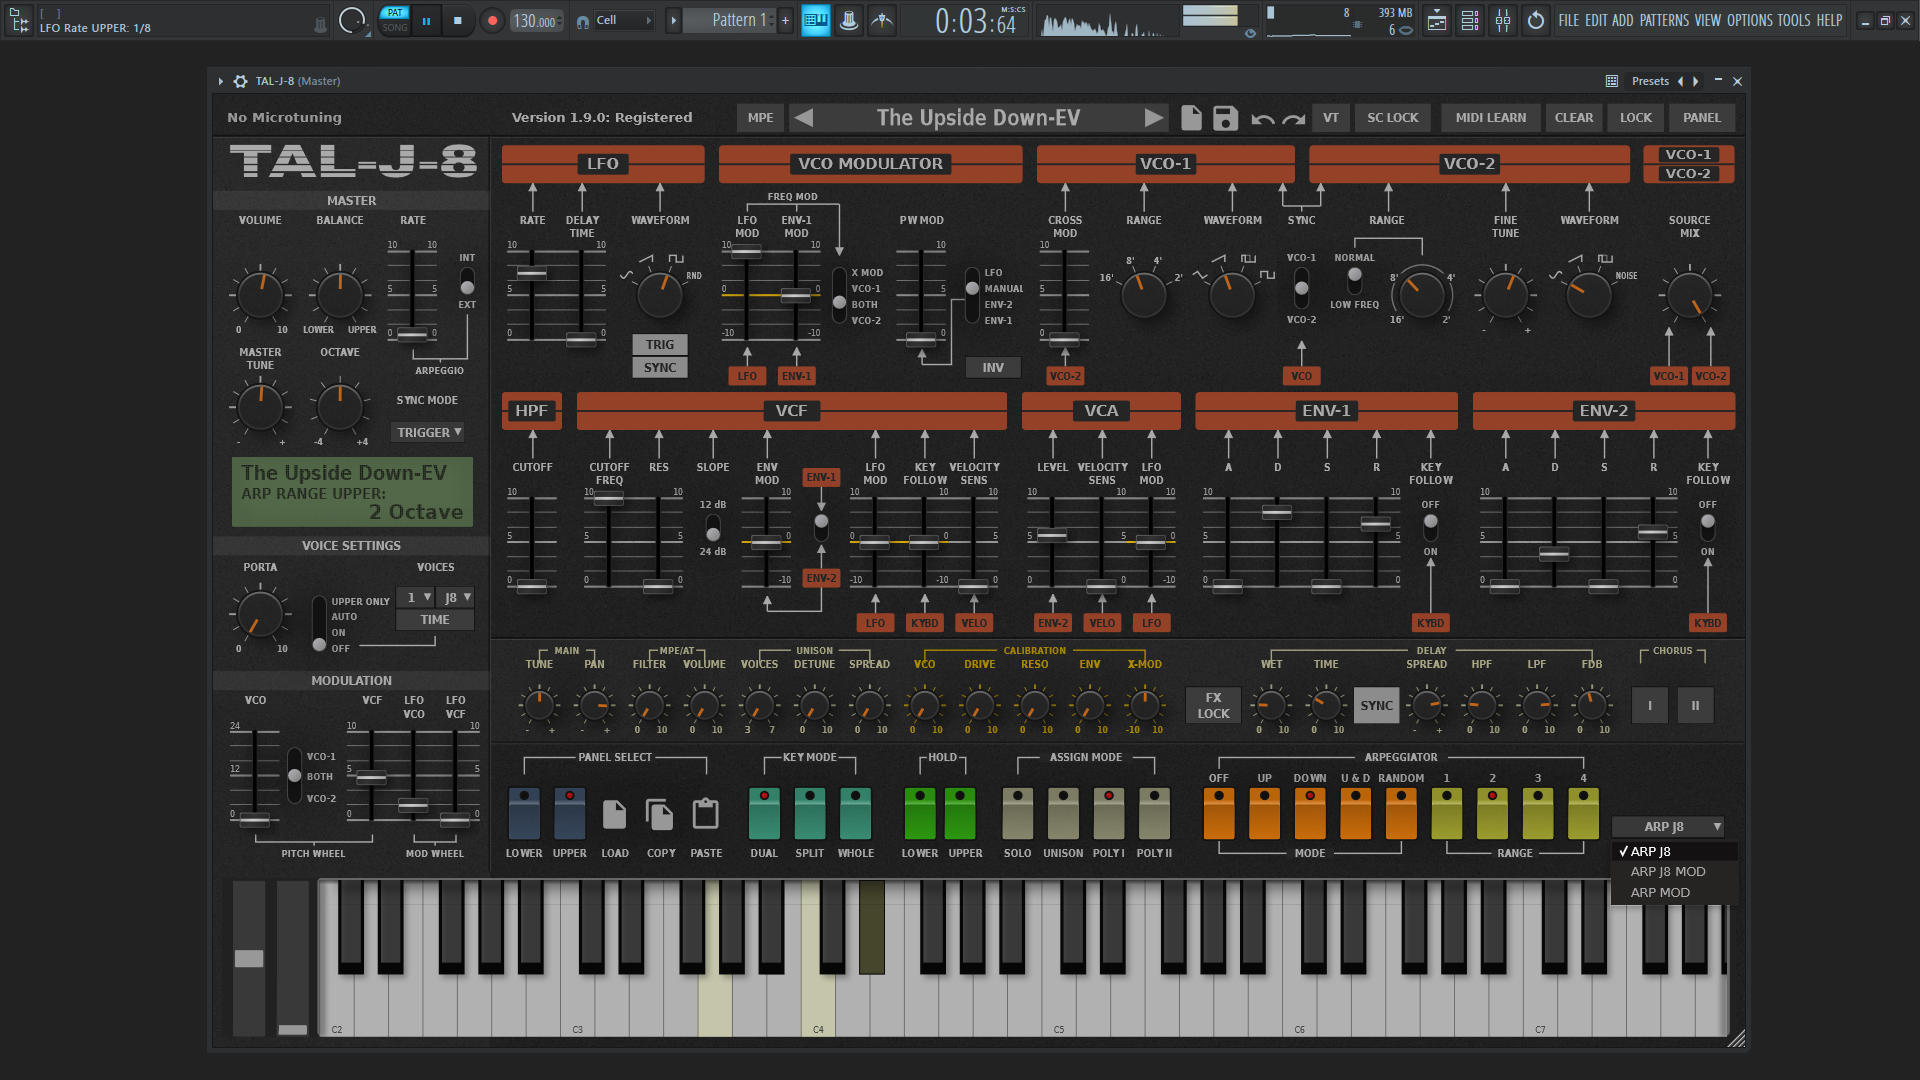Click the HPF cutoff slider

click(532, 585)
